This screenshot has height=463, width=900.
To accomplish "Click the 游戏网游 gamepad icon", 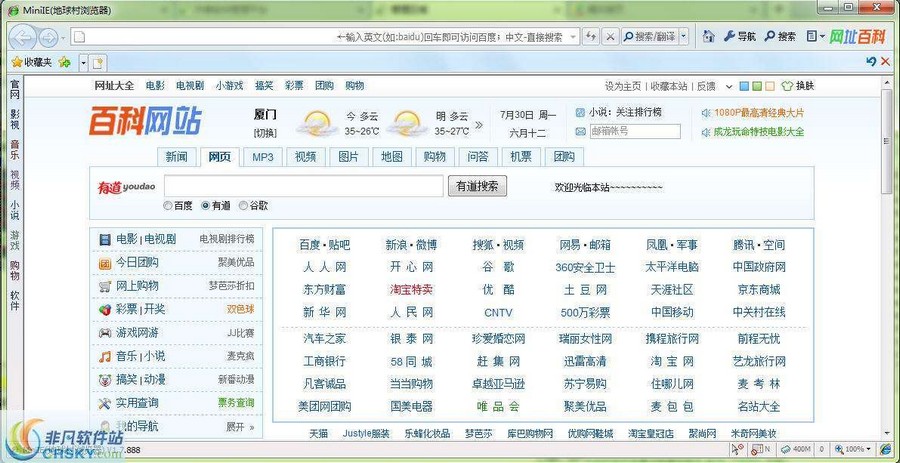I will (x=104, y=333).
